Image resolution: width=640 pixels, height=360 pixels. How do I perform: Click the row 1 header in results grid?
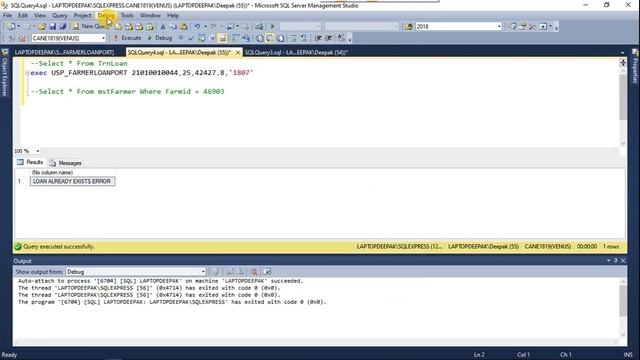point(19,181)
